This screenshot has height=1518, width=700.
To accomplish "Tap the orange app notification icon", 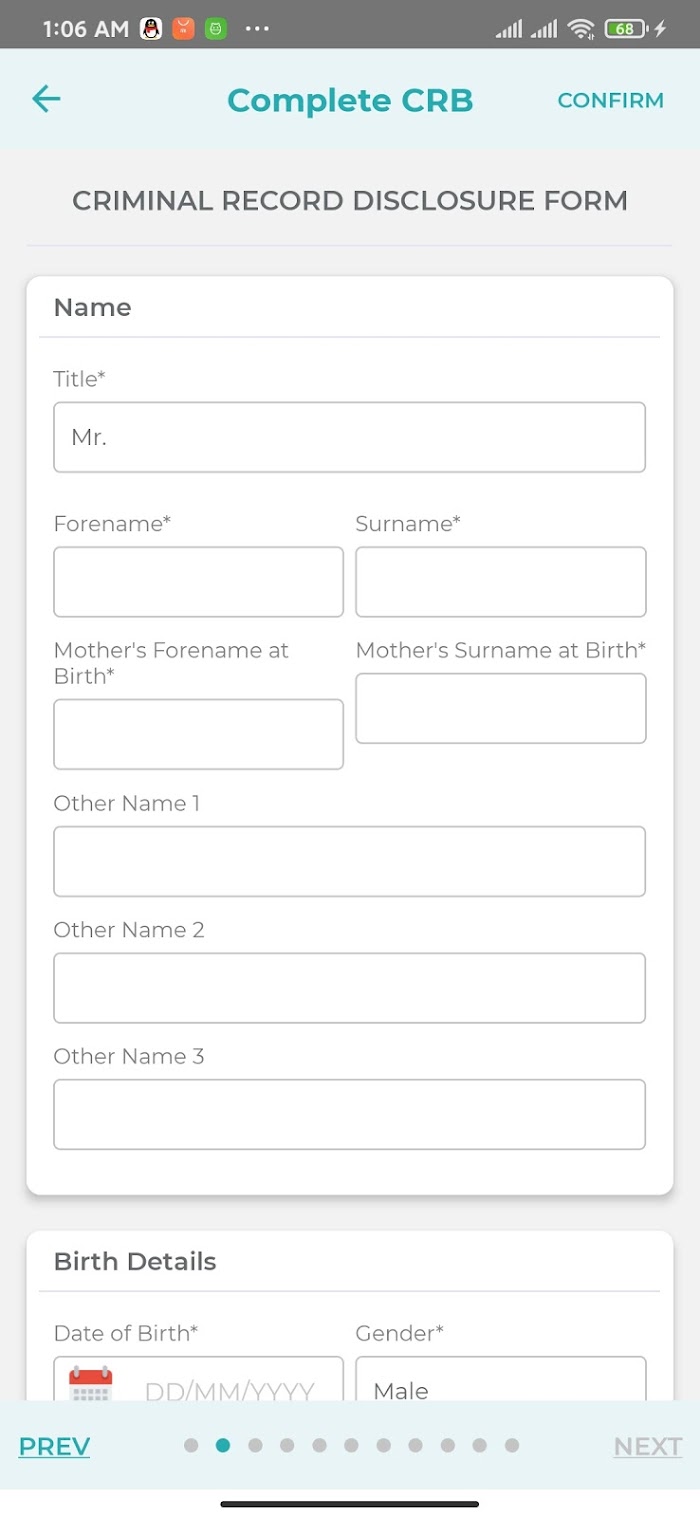I will [x=183, y=29].
